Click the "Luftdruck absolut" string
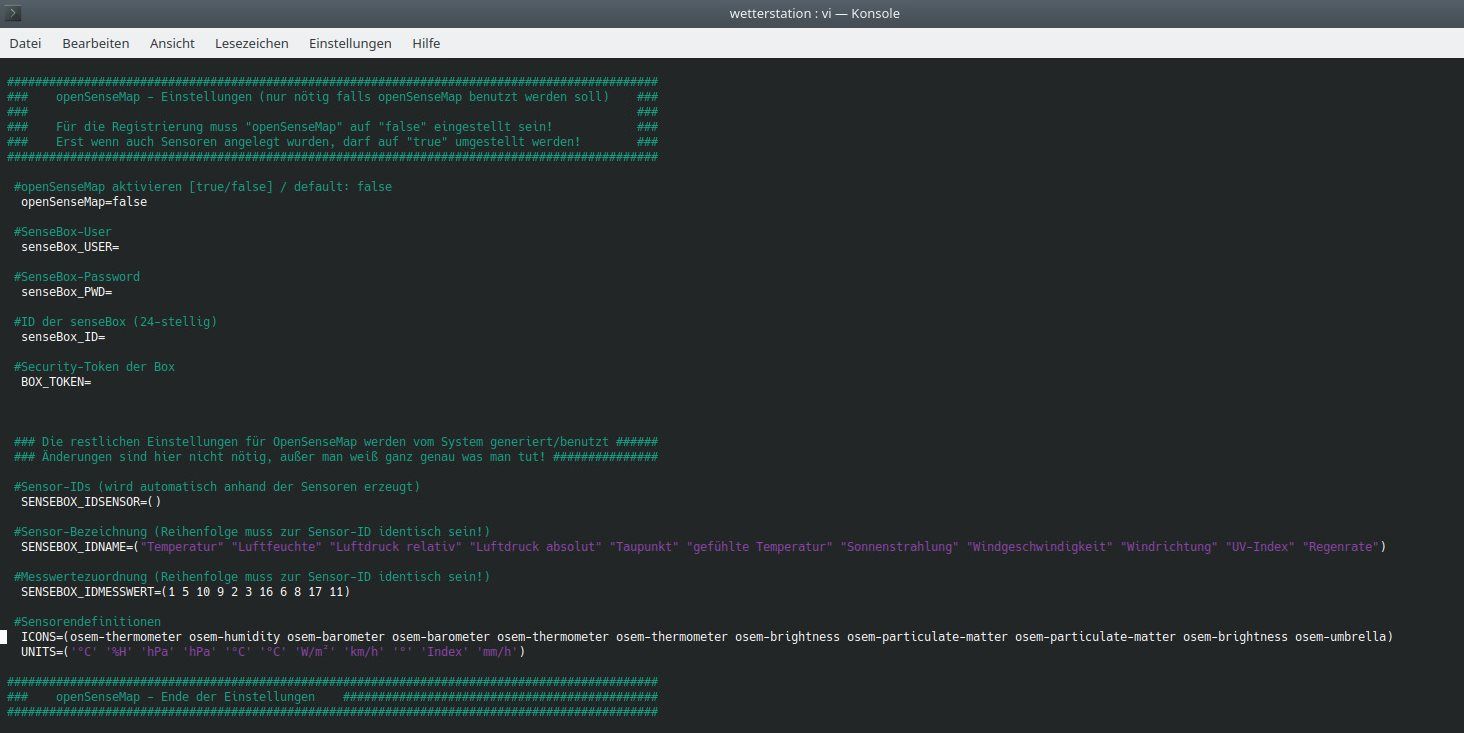The height and width of the screenshot is (733, 1464). (x=536, y=547)
